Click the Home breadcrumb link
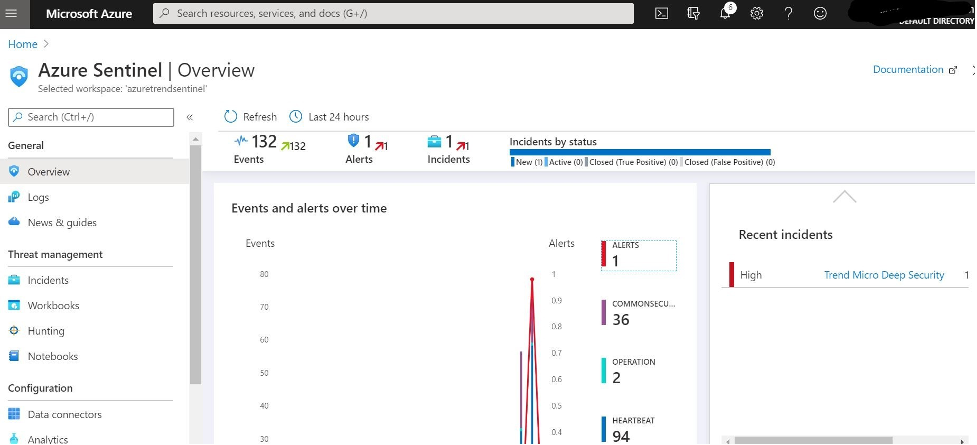Screen dimensions: 977x445 [22, 44]
